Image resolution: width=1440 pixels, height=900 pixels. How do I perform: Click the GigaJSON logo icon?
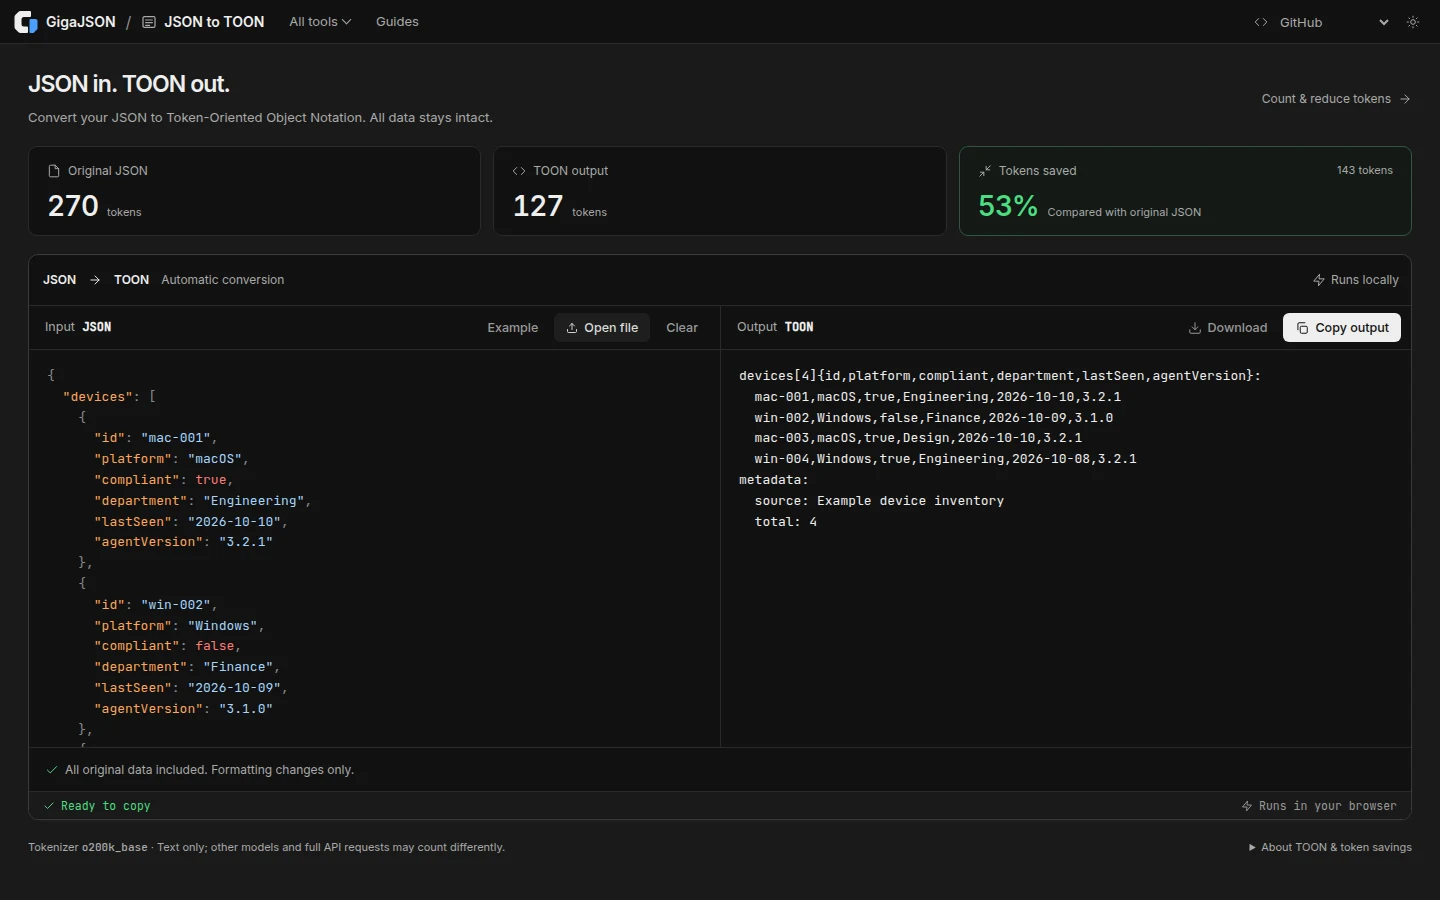coord(26,22)
